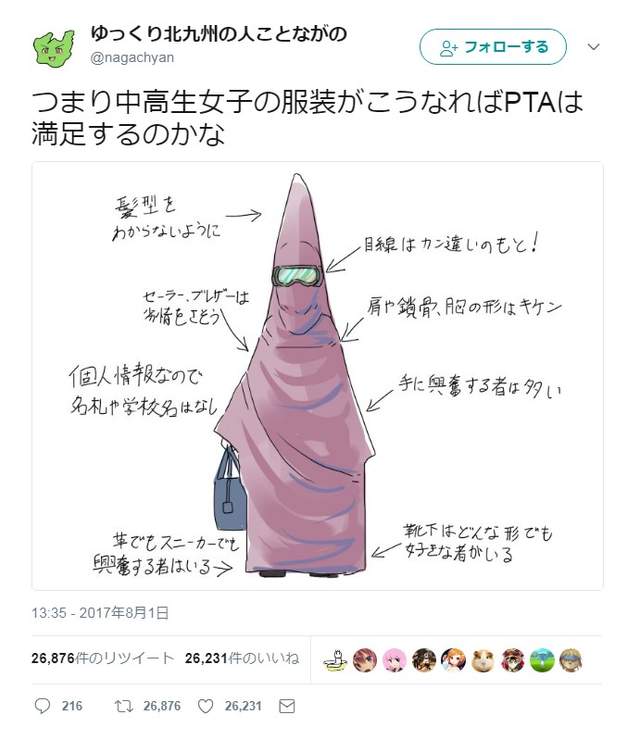Open ゆっくり北九州の人ことながの display name
640x740 pixels.
219,34
